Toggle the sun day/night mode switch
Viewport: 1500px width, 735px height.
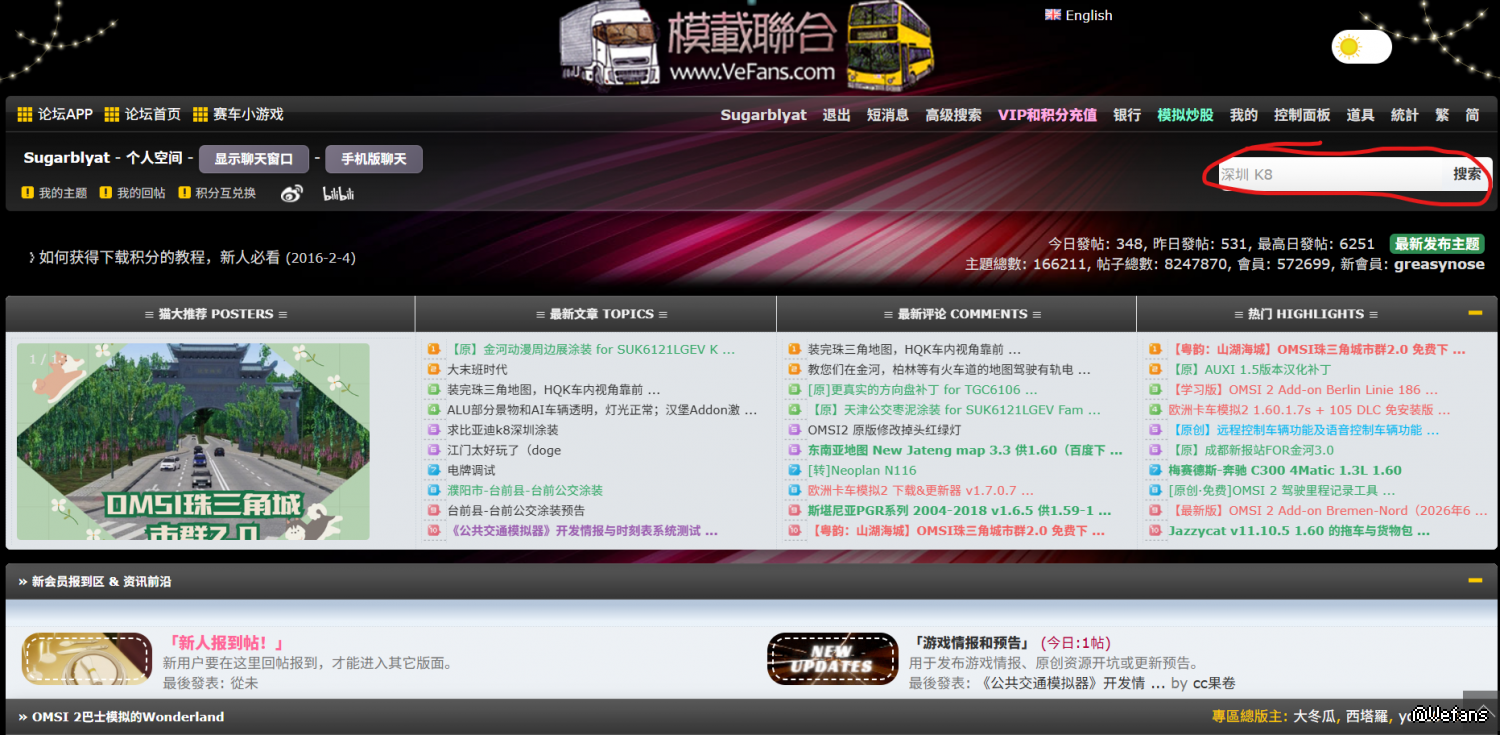click(1361, 47)
